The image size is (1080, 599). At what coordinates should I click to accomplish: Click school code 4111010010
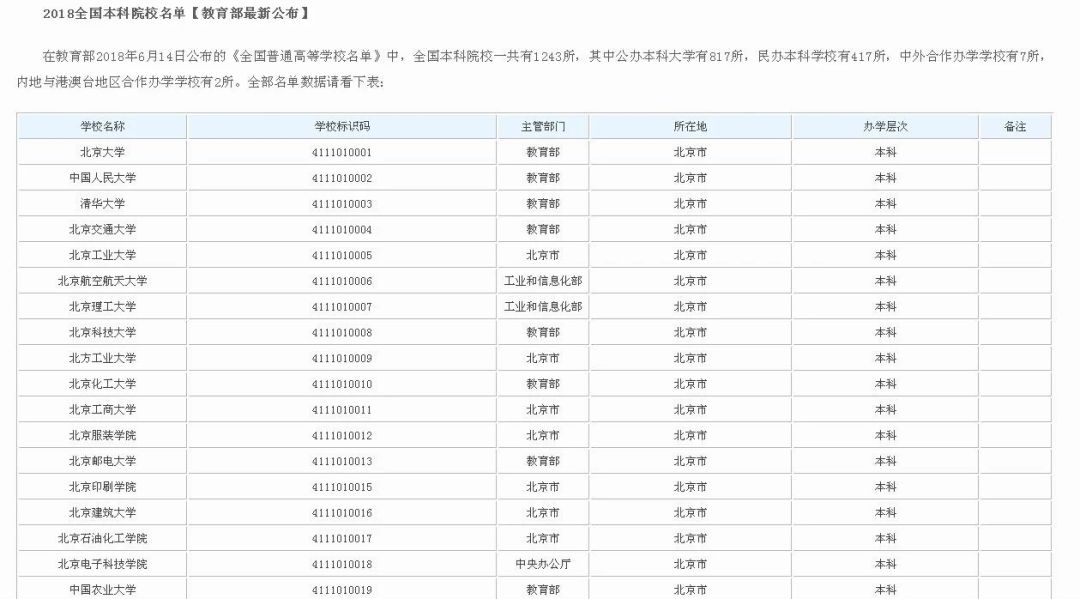click(342, 383)
